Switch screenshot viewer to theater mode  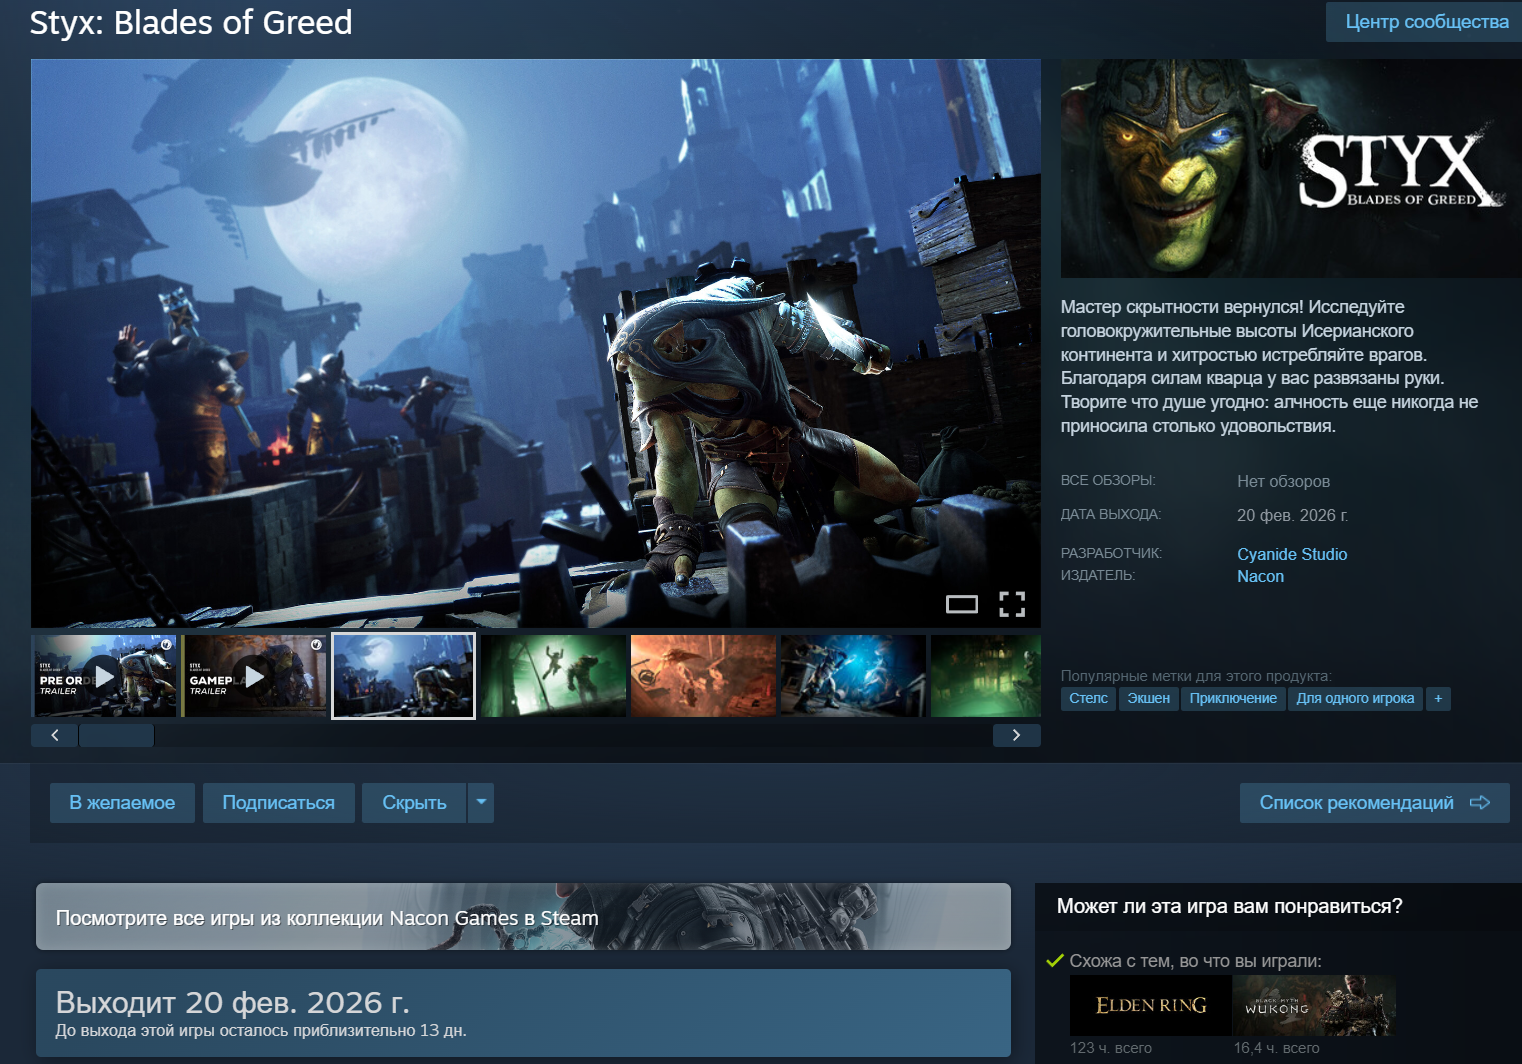pos(962,604)
